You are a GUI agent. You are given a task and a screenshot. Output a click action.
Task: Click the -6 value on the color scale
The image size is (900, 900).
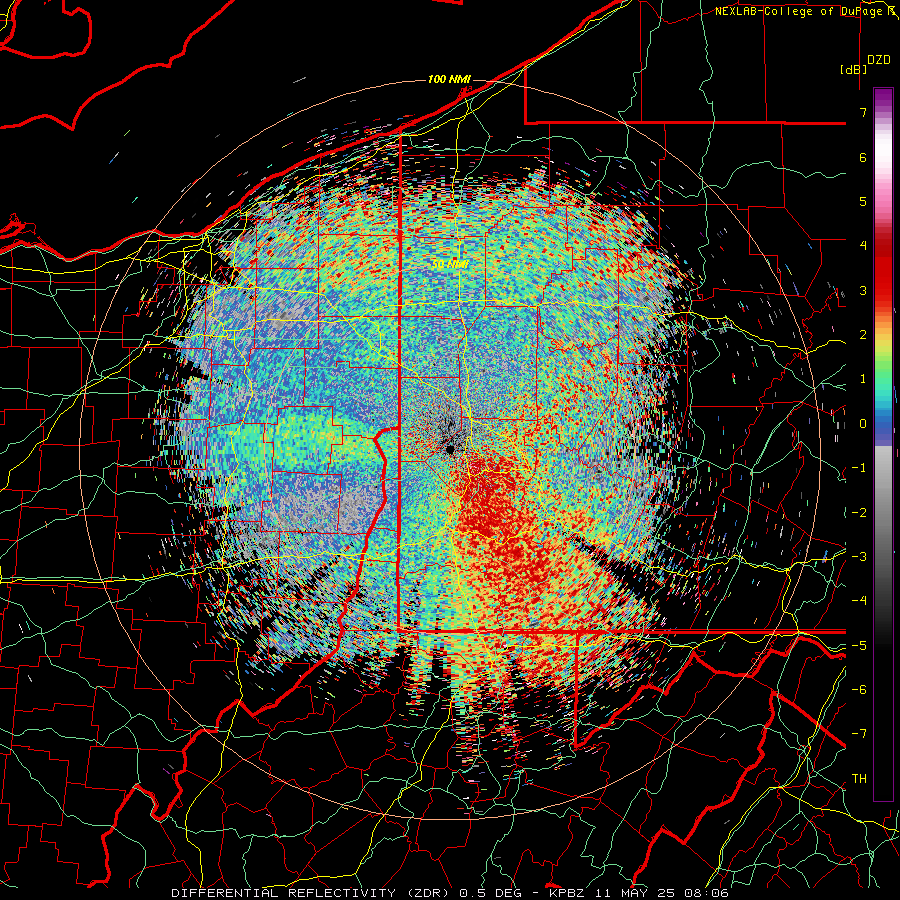[859, 689]
